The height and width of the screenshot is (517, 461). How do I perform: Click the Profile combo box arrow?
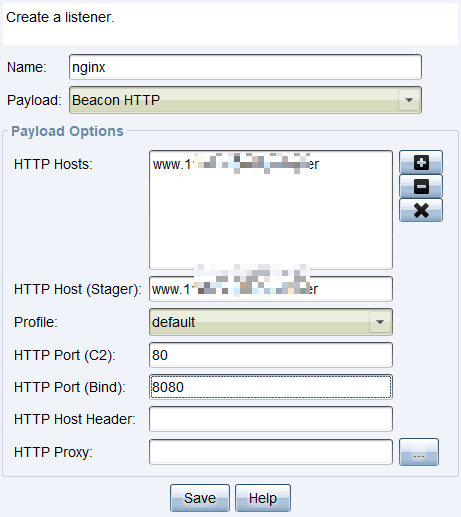click(380, 322)
